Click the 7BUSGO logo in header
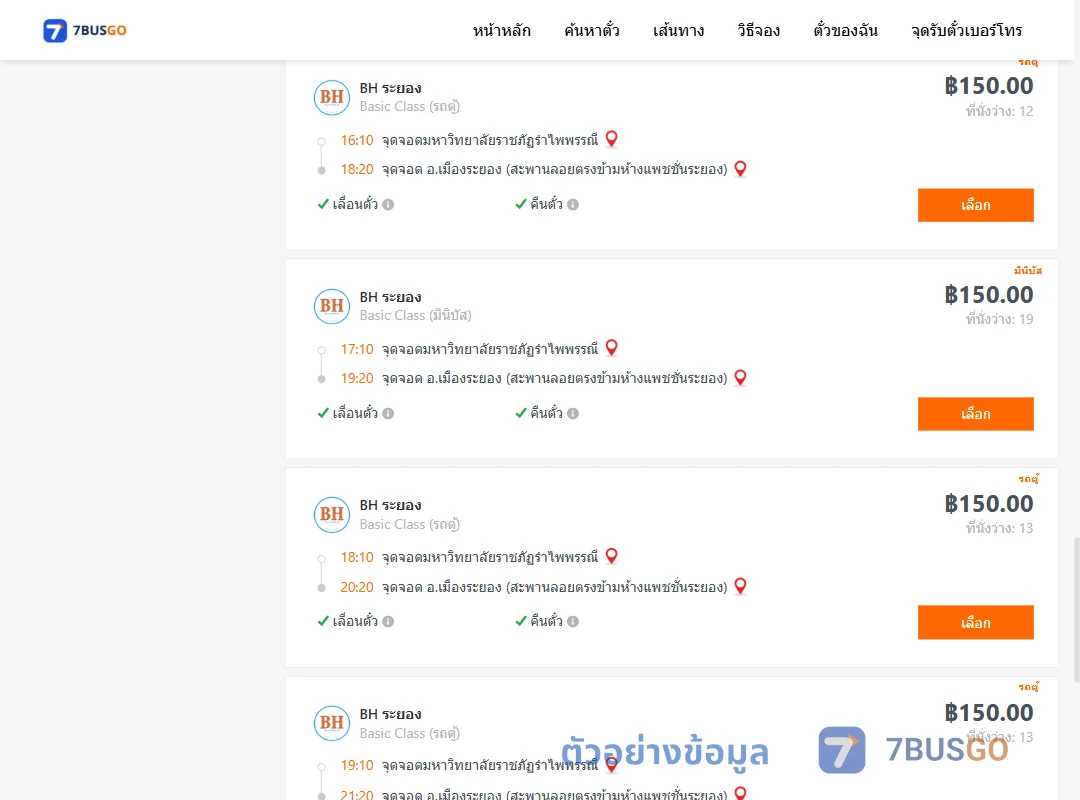1080x800 pixels. click(x=85, y=30)
